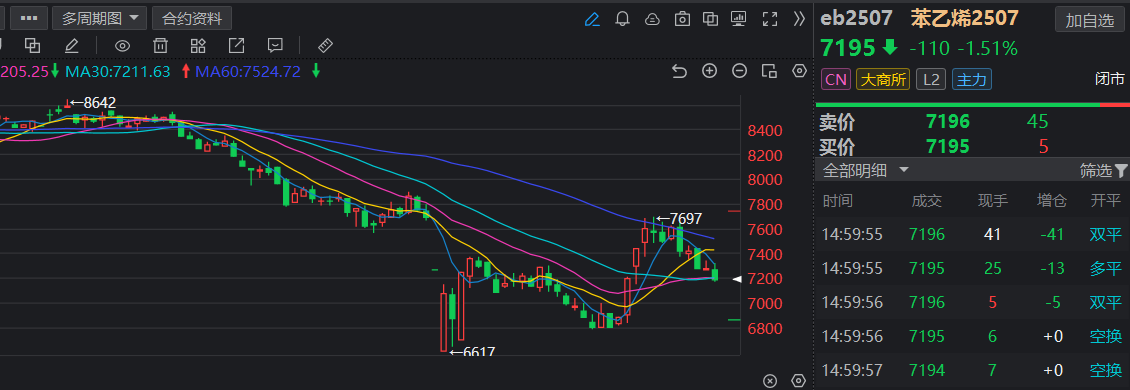Add a comment annotation icon
1130x390 pixels.
pos(275,45)
